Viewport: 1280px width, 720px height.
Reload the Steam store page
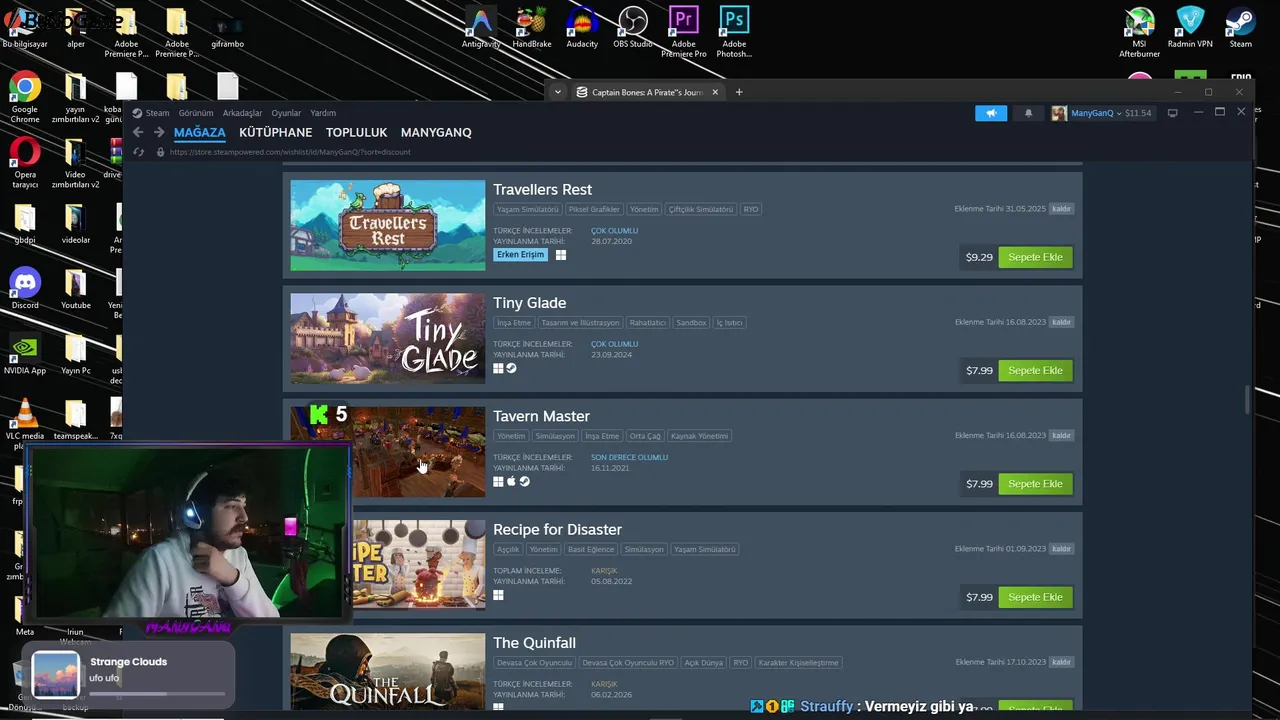138,152
